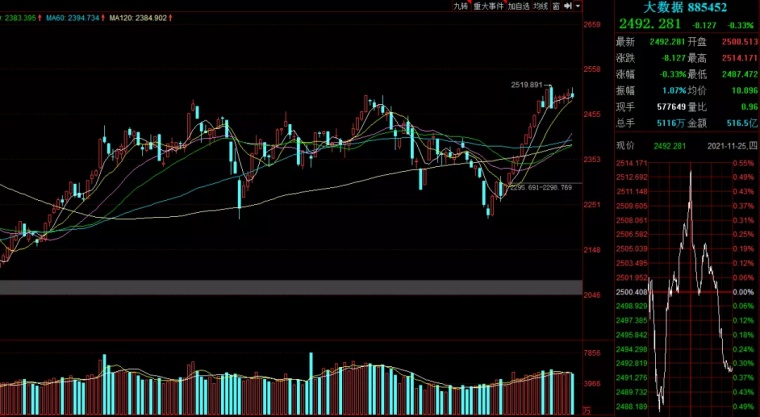Click the jump-to-end arrow icon
Viewport: 760px width, 417px height.
click(x=568, y=6)
